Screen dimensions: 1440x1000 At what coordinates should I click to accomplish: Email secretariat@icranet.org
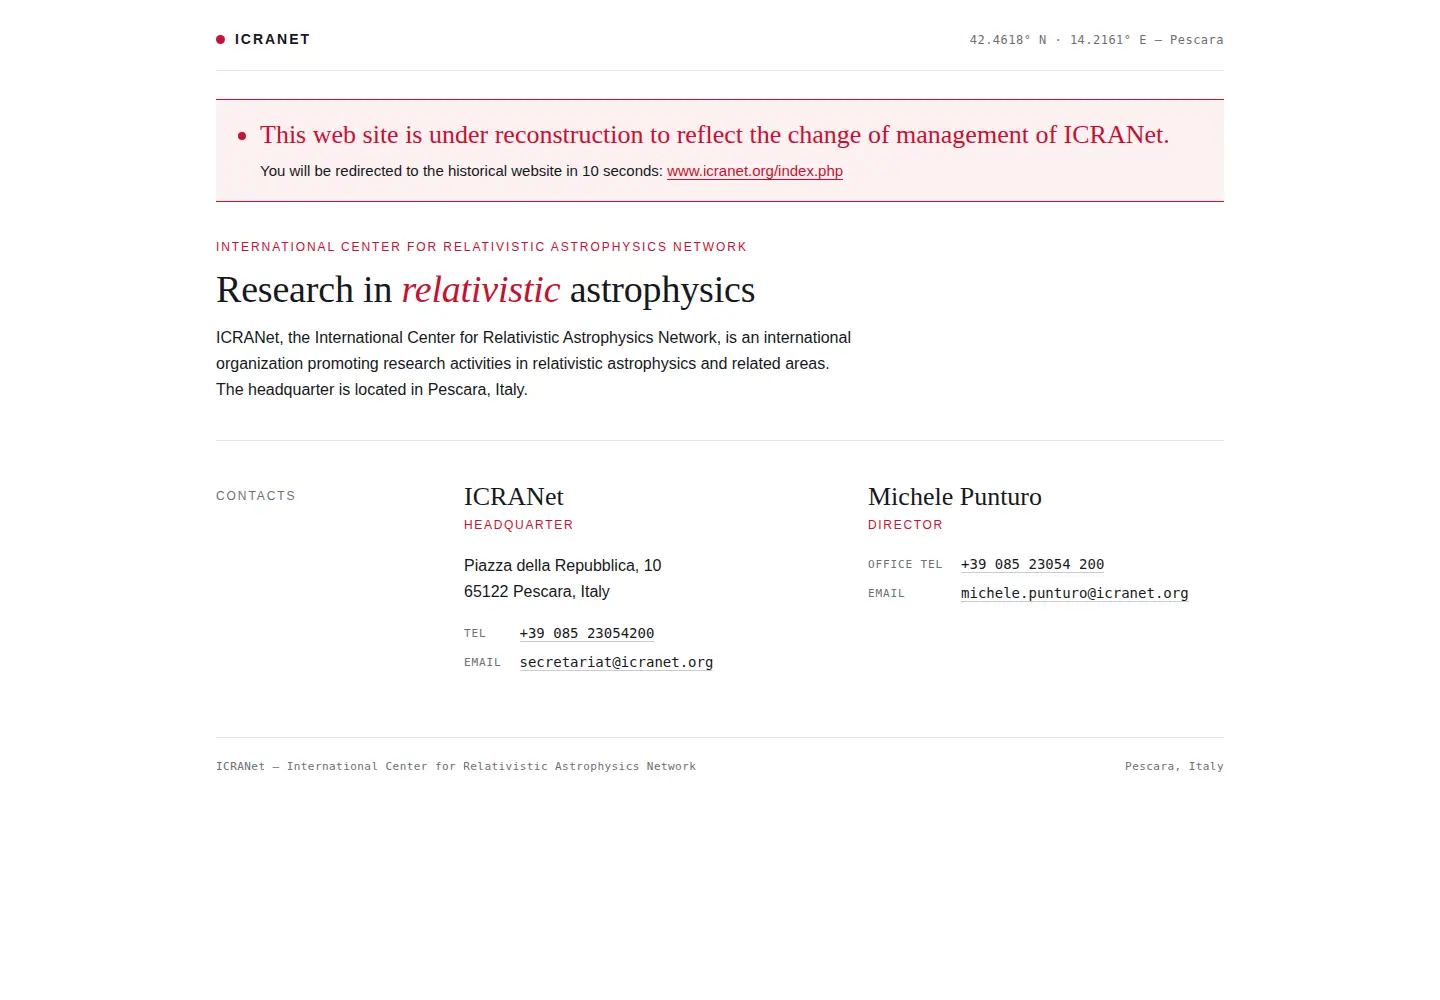tap(616, 662)
